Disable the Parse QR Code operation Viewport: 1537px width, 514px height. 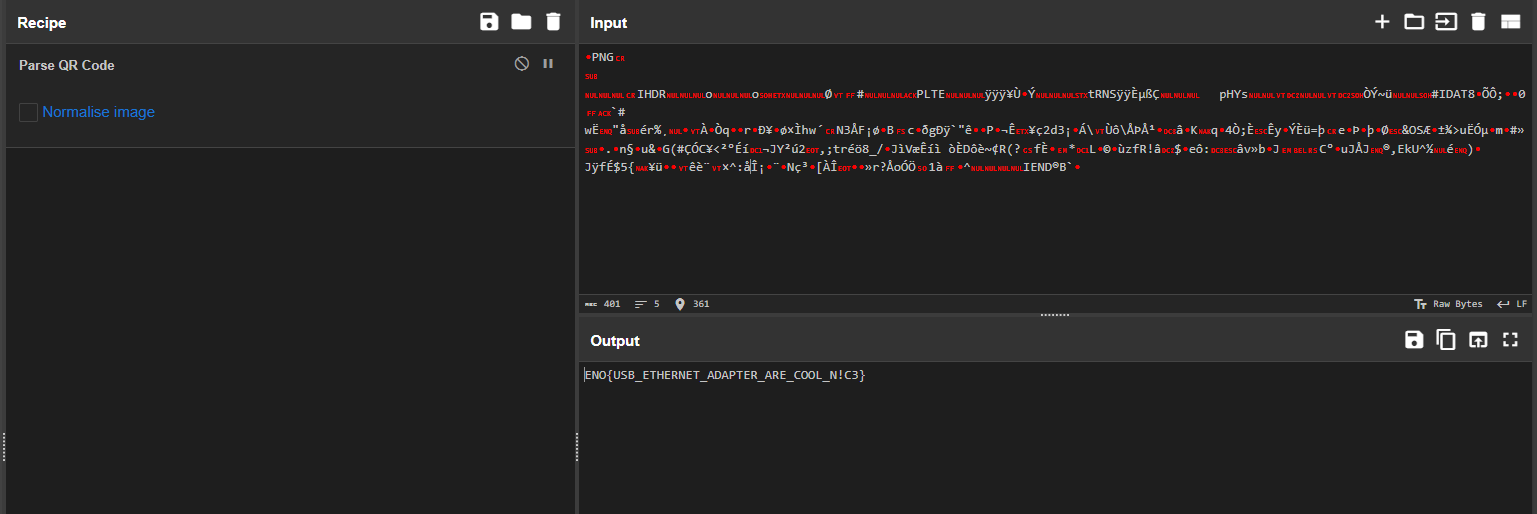521,63
